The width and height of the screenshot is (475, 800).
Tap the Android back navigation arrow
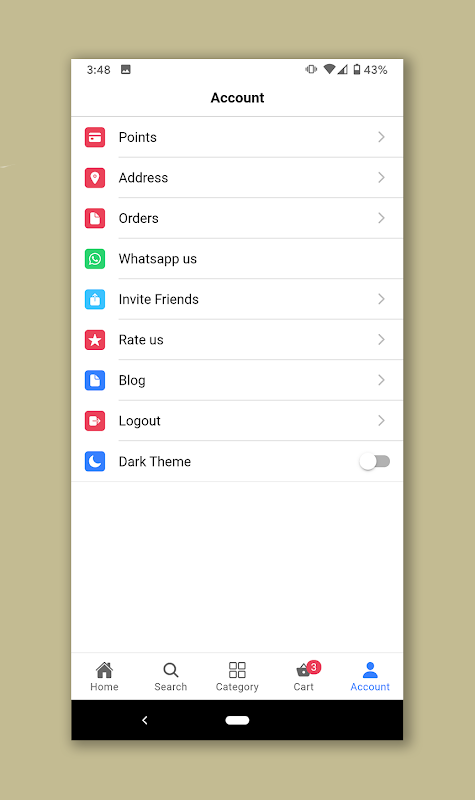click(x=145, y=720)
